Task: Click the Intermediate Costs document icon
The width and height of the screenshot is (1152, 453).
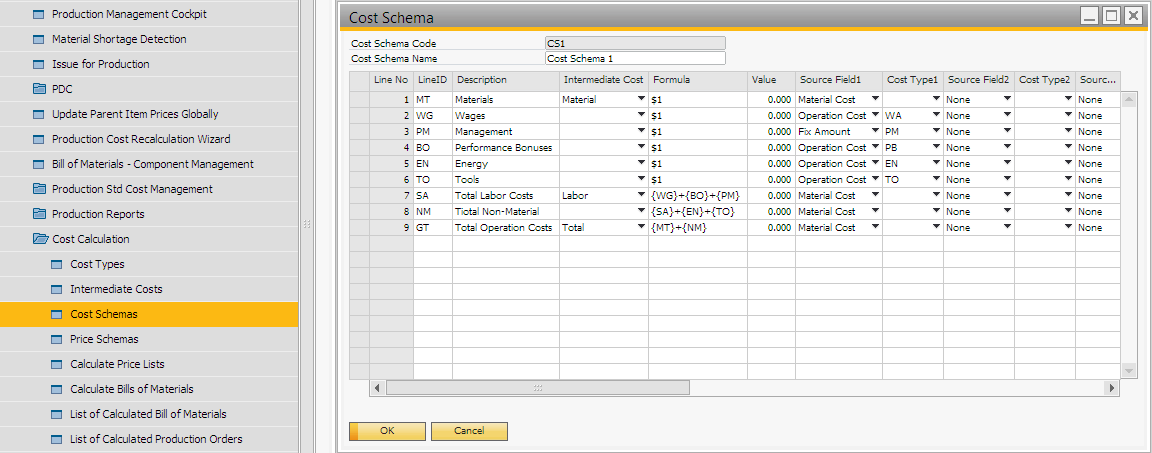Action: [57, 289]
